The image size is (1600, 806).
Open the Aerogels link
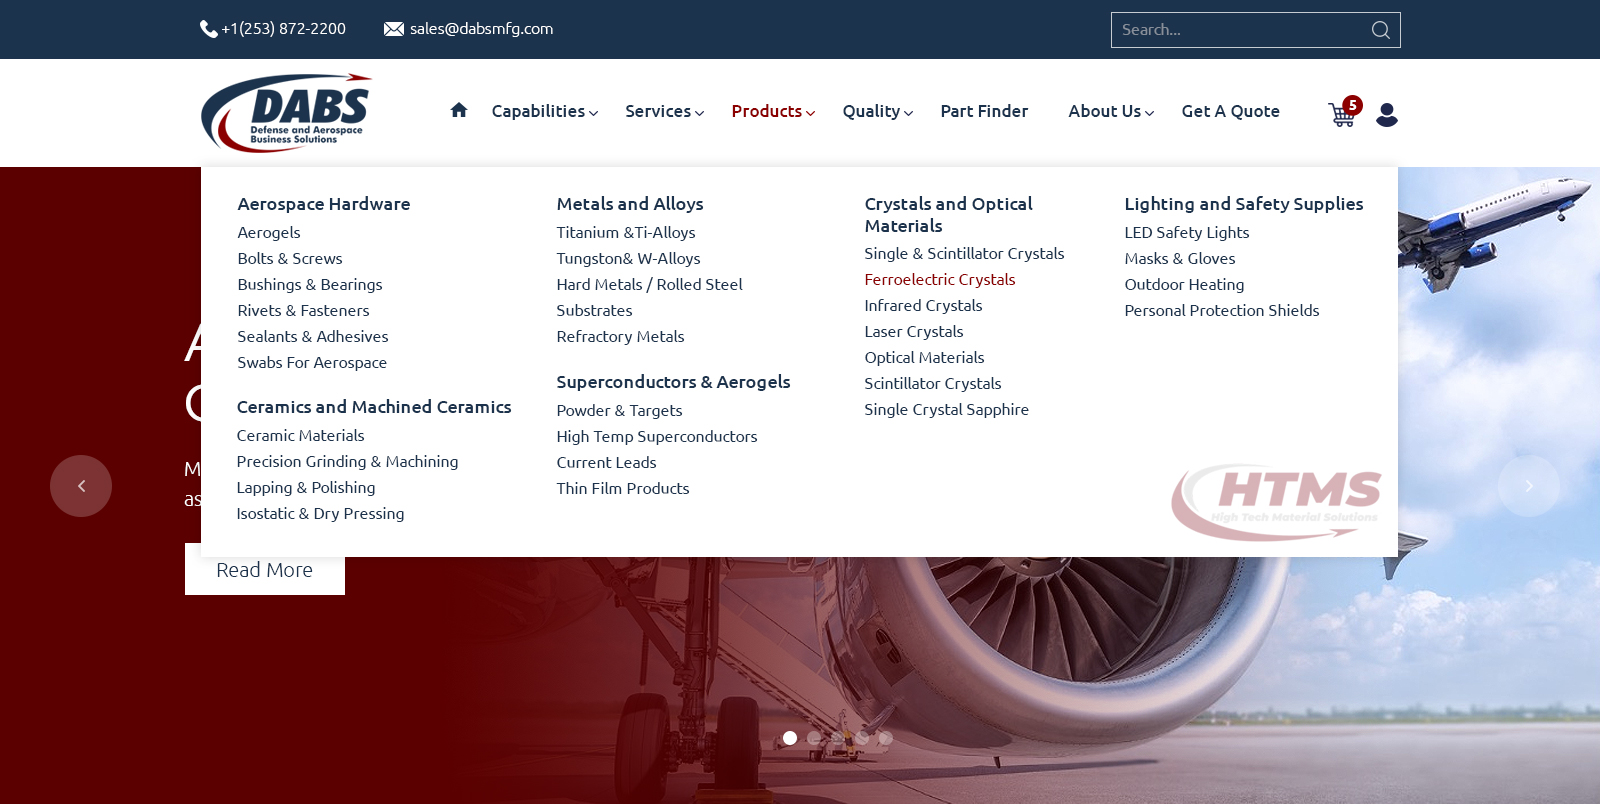269,232
